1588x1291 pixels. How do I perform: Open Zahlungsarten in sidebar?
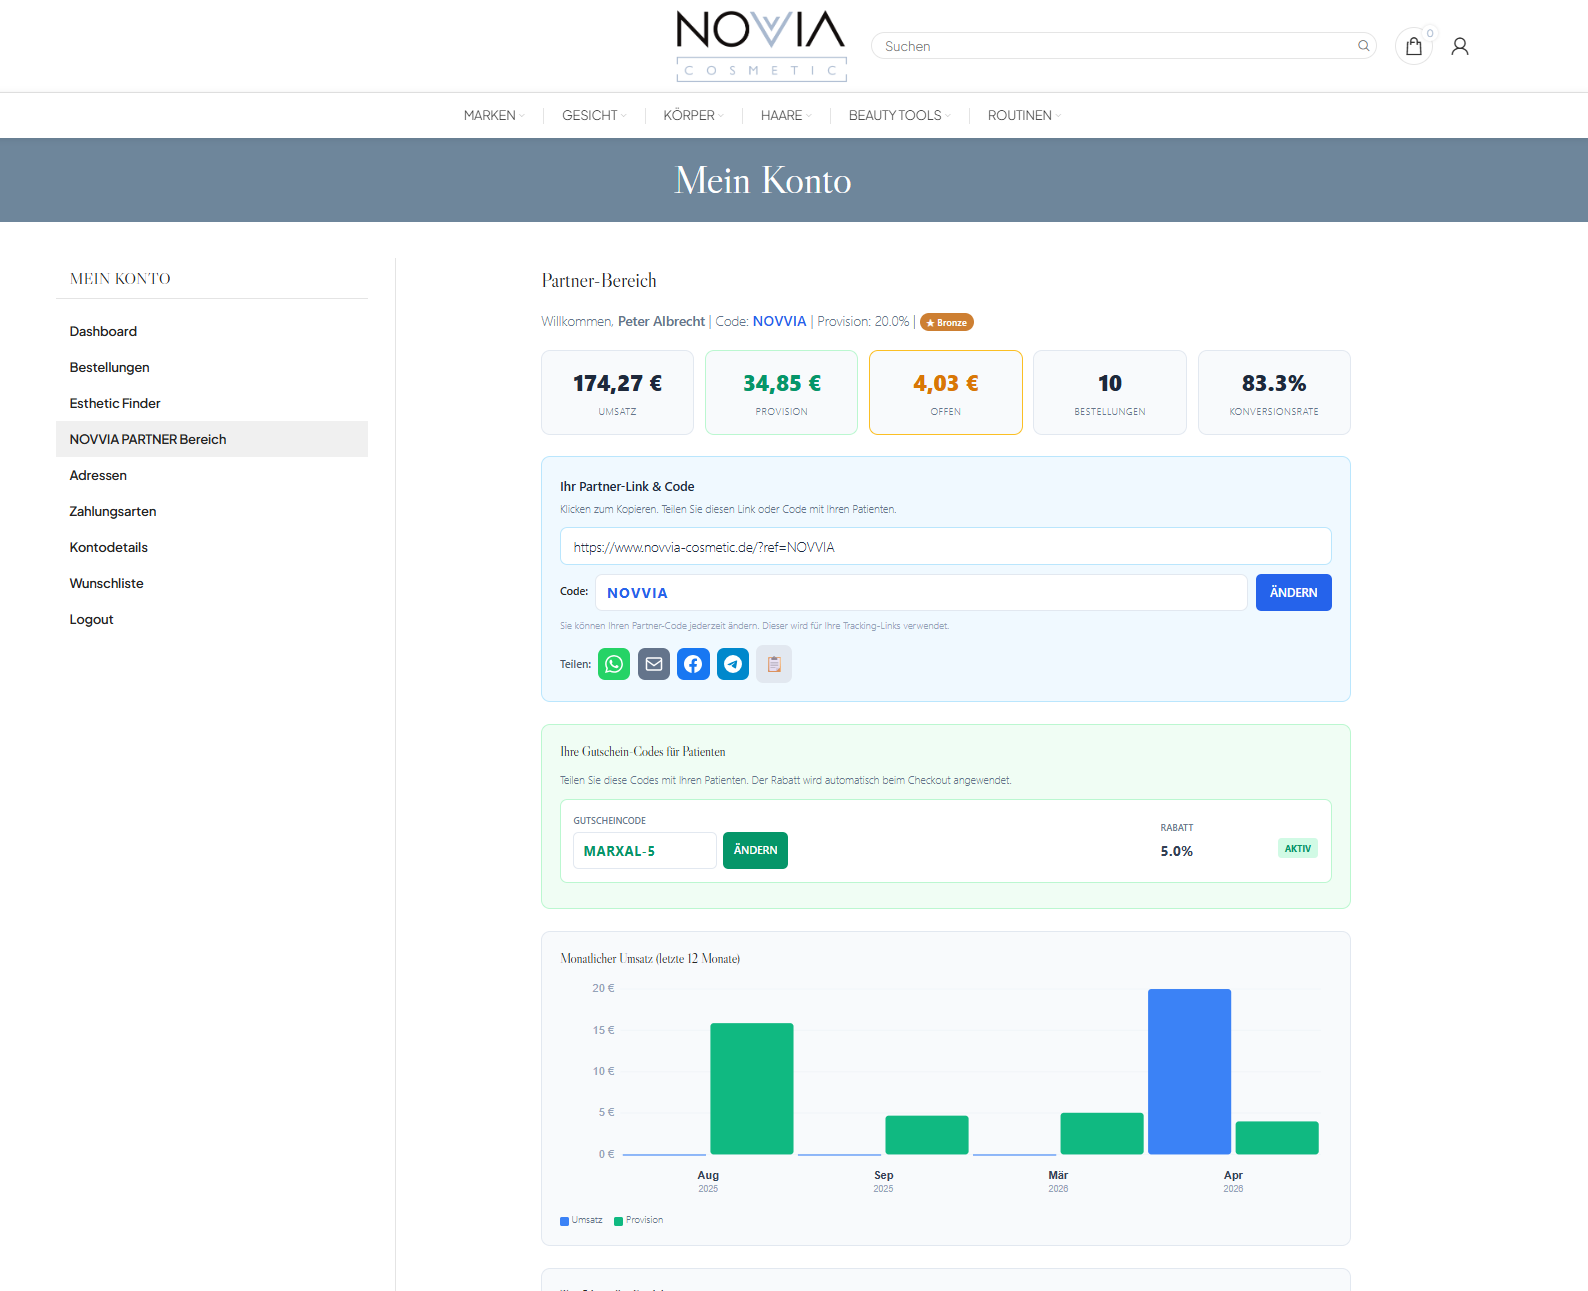pos(212,511)
